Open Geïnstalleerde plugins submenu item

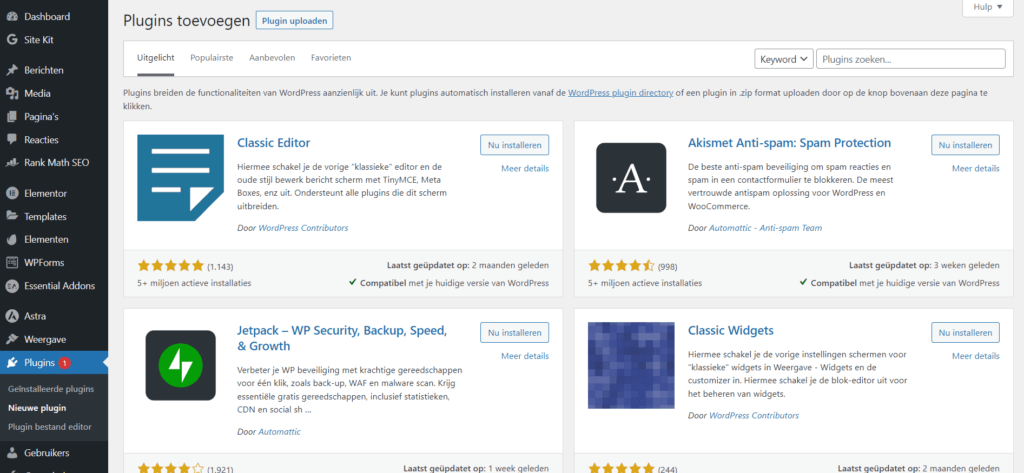click(51, 389)
